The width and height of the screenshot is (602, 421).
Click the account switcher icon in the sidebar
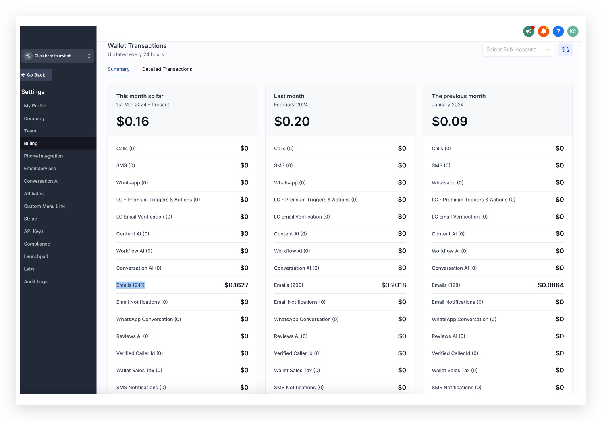[x=28, y=56]
